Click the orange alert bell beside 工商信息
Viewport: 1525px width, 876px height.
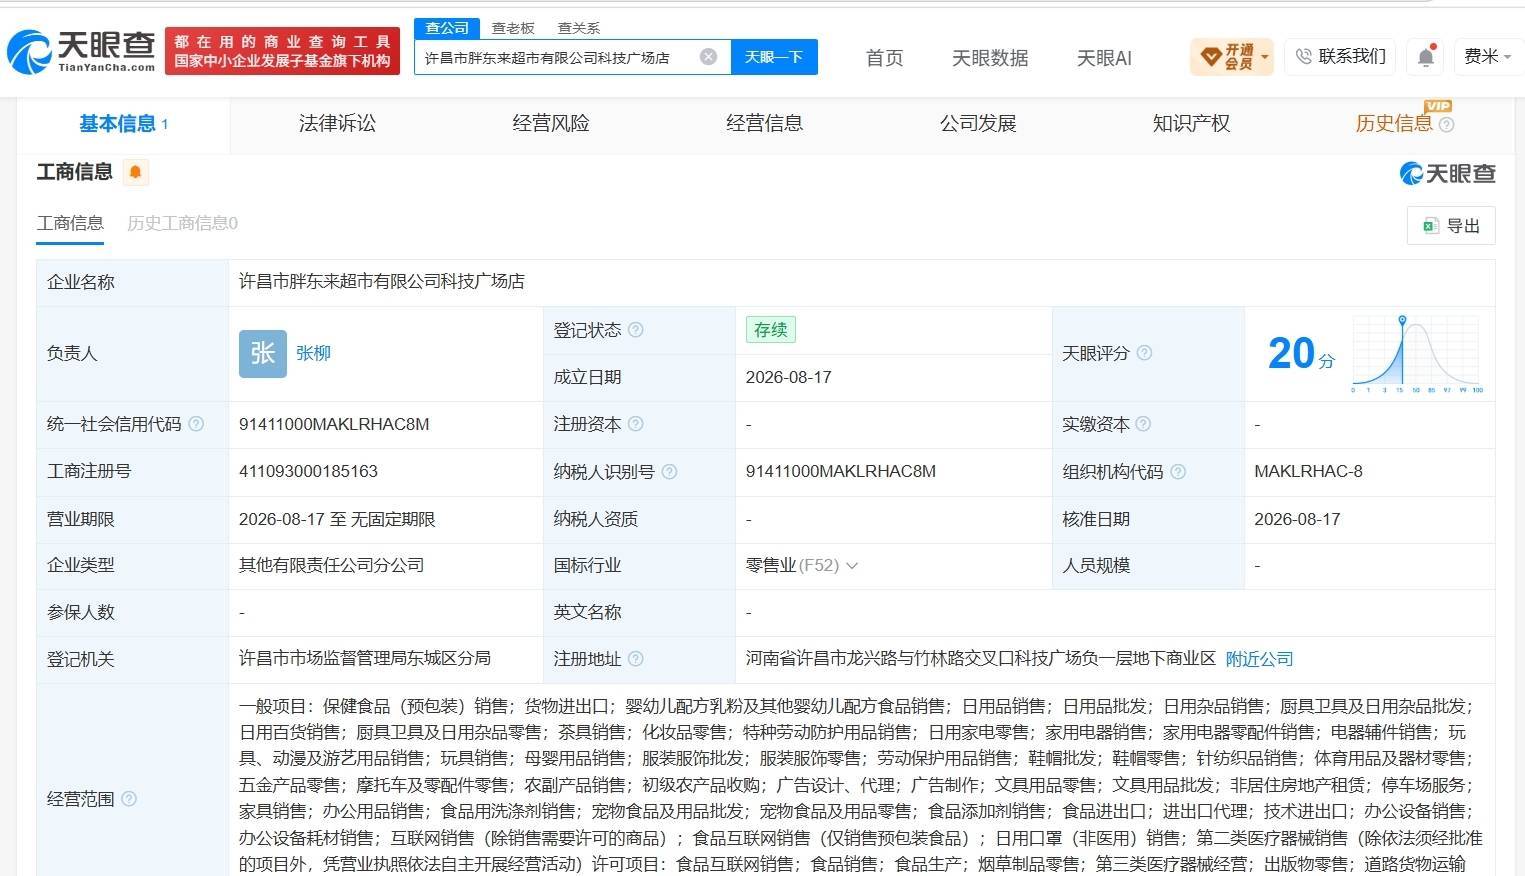(x=135, y=172)
